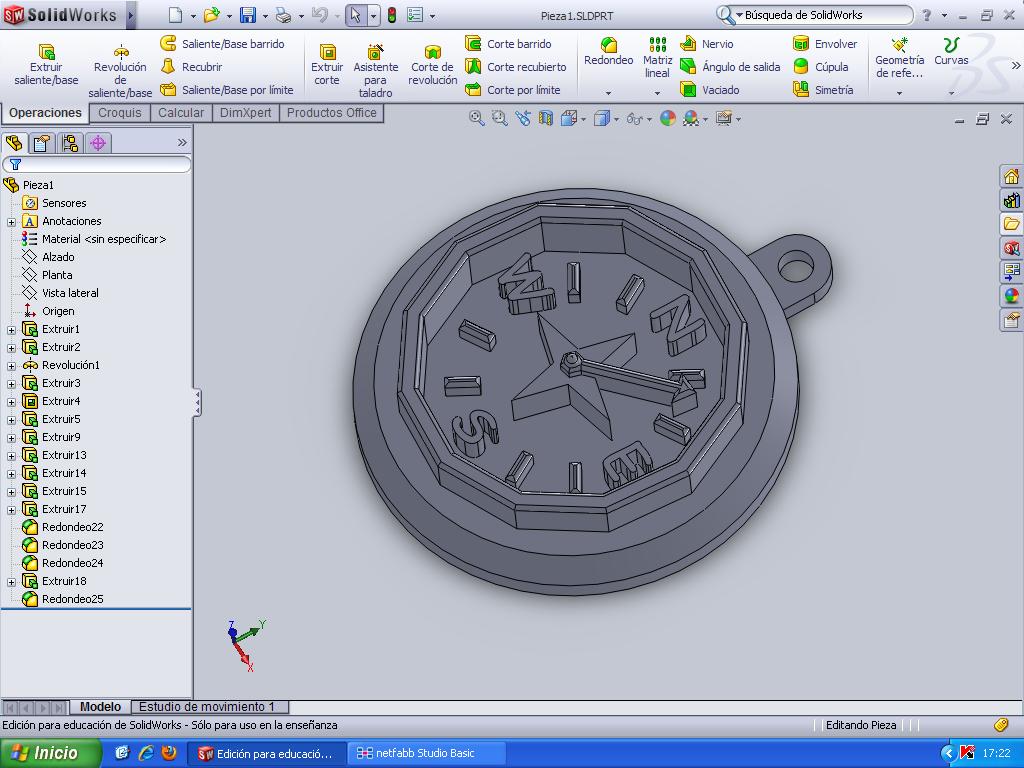Click the Extruir corte icon
Image resolution: width=1024 pixels, height=768 pixels.
click(x=327, y=64)
